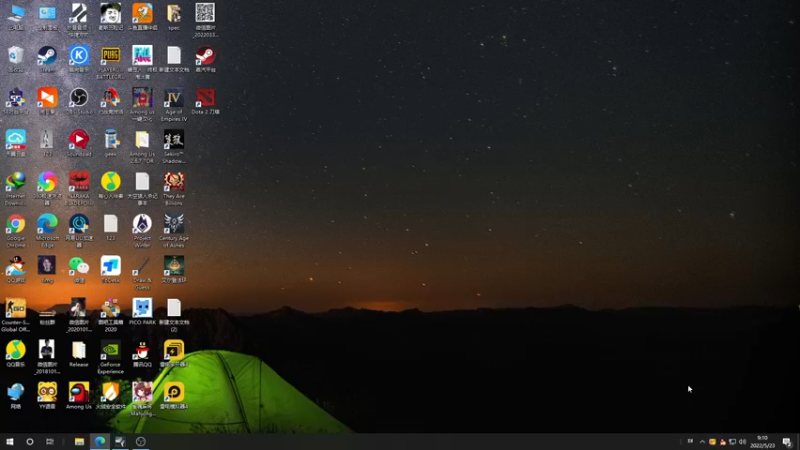Launch Age of Empires IV shortcut
The image size is (800, 450).
pyautogui.click(x=173, y=97)
